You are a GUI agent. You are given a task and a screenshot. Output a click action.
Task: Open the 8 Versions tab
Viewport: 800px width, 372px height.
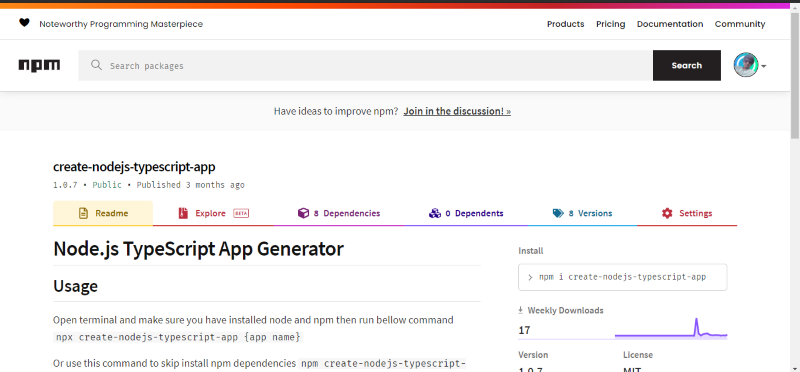click(x=582, y=213)
